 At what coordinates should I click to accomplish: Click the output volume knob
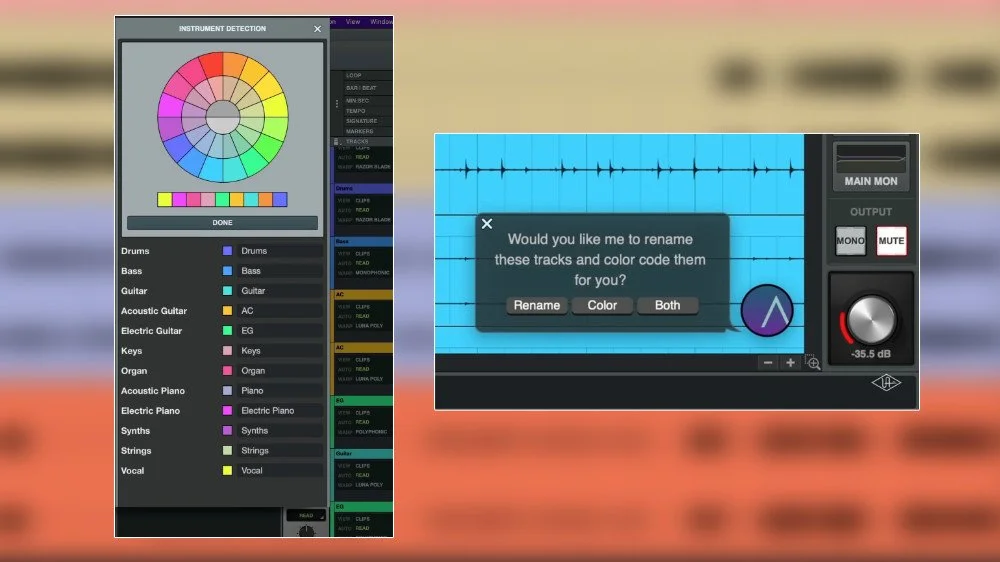pos(871,320)
